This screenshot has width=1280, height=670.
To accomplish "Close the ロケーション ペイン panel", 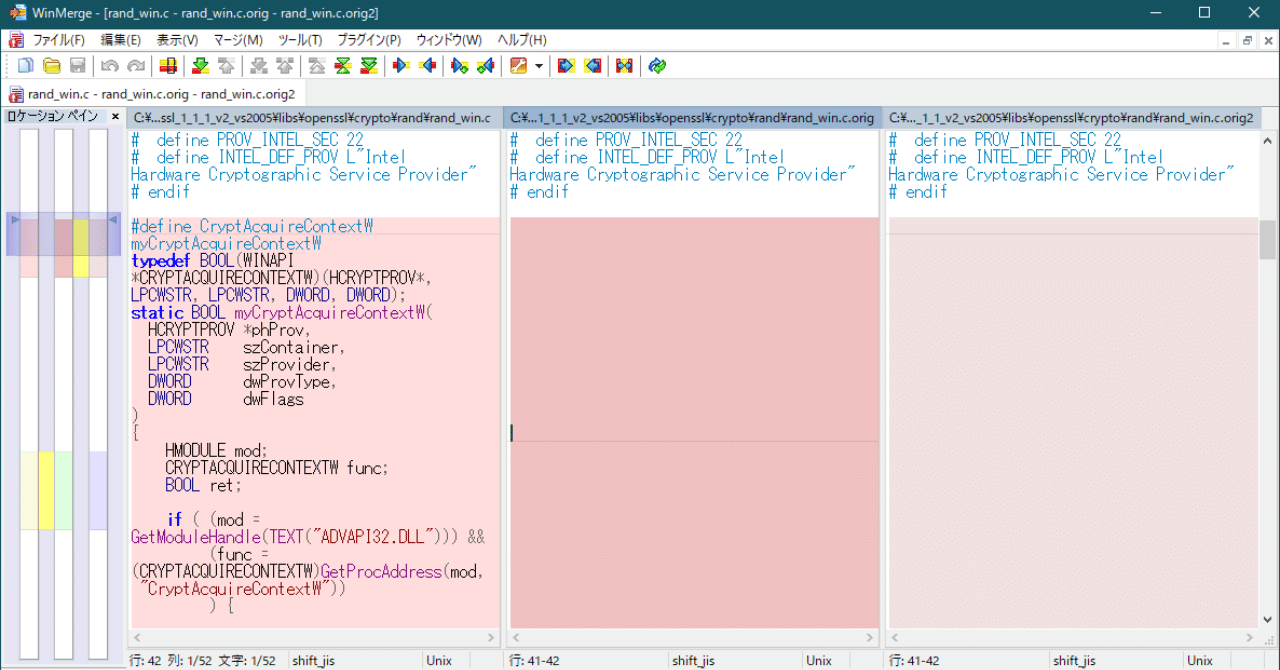I will pos(115,117).
